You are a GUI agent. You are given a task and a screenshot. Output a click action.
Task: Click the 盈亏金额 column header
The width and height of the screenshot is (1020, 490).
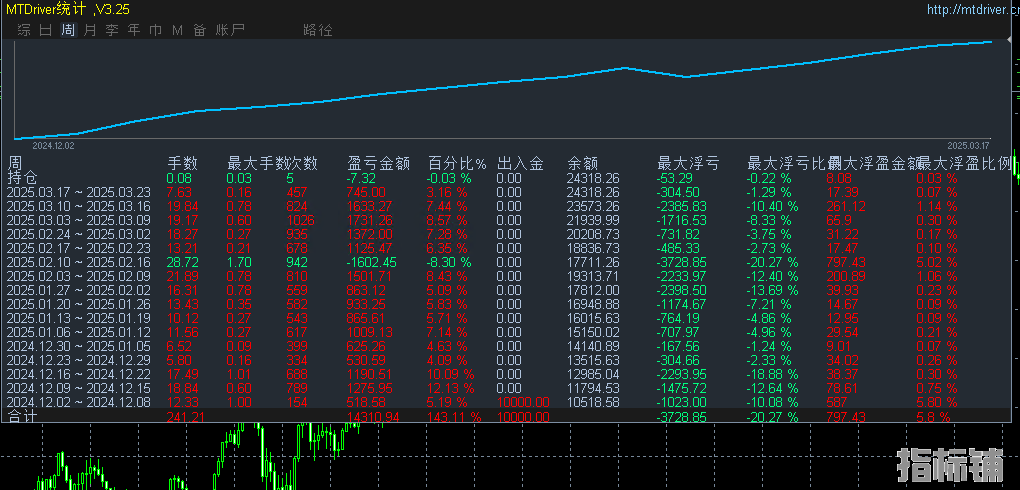(x=379, y=163)
